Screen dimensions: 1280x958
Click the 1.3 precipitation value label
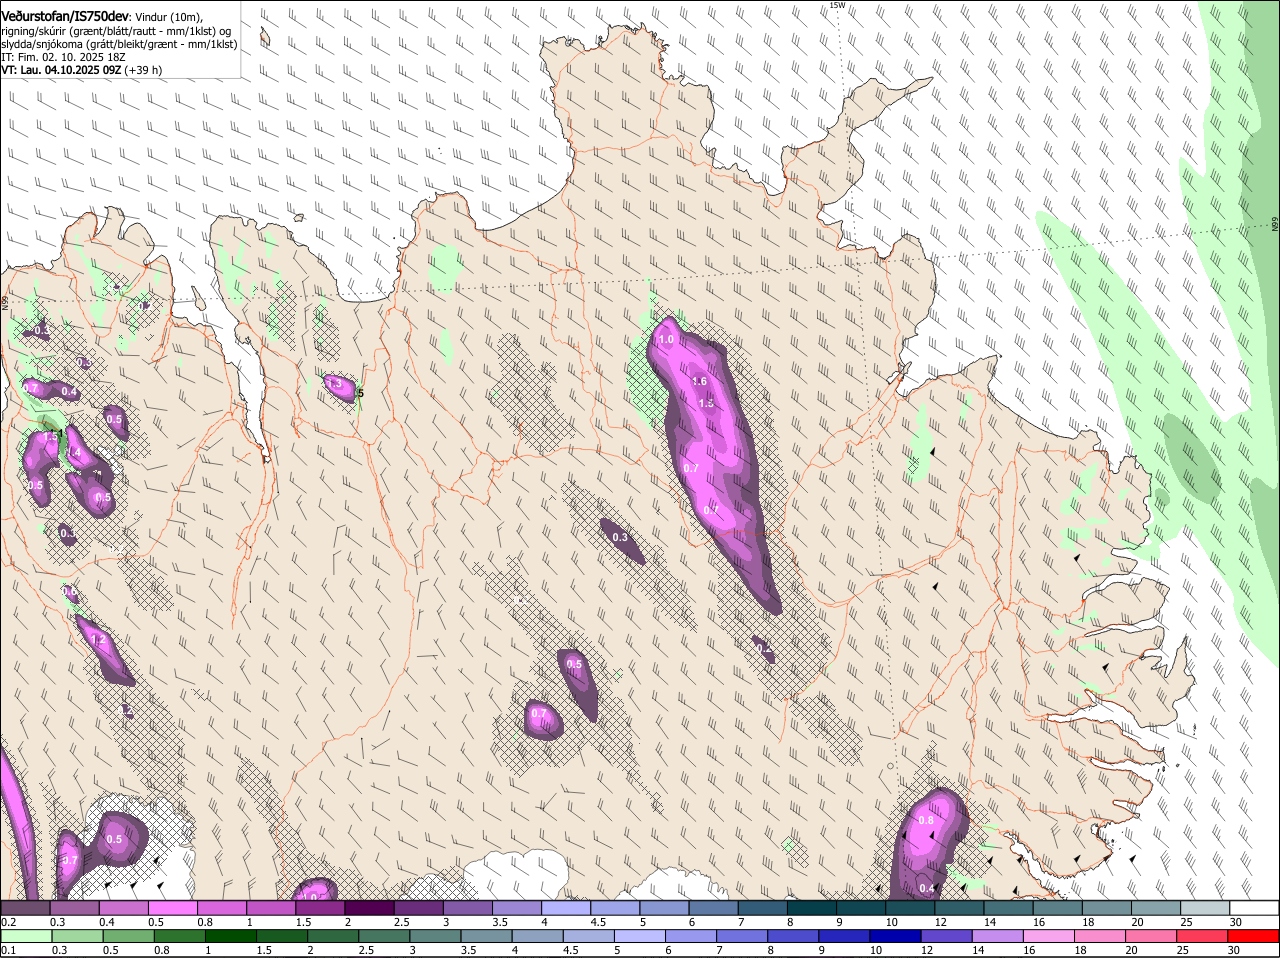tap(335, 384)
